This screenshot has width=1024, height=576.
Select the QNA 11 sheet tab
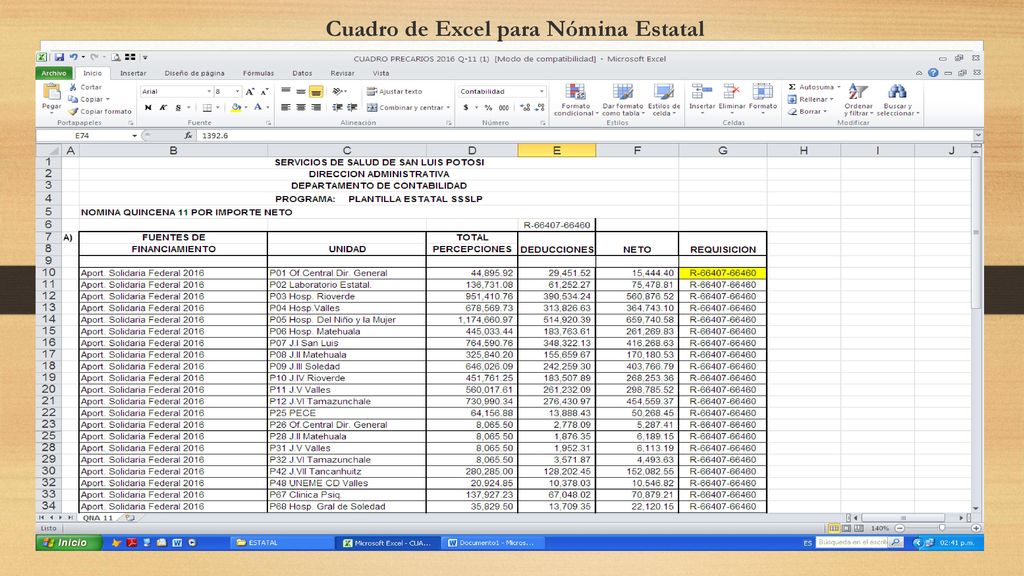pos(98,518)
